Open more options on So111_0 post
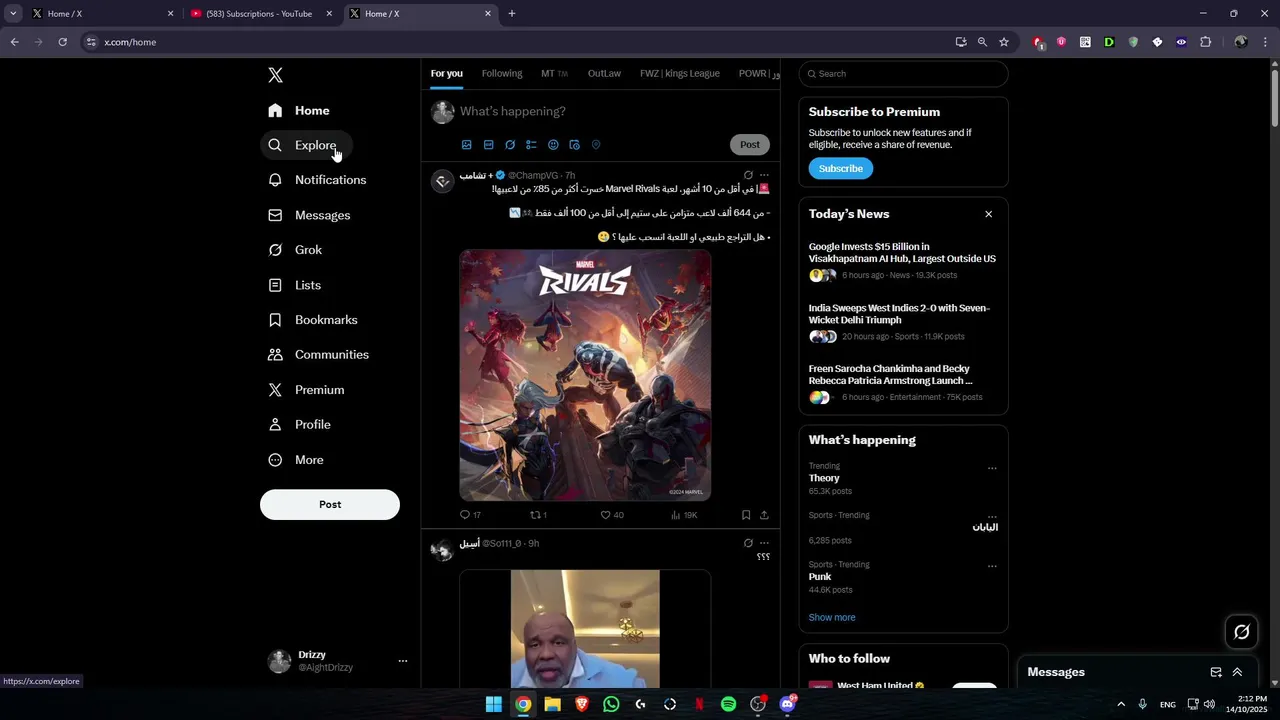1280x720 pixels. click(x=764, y=543)
